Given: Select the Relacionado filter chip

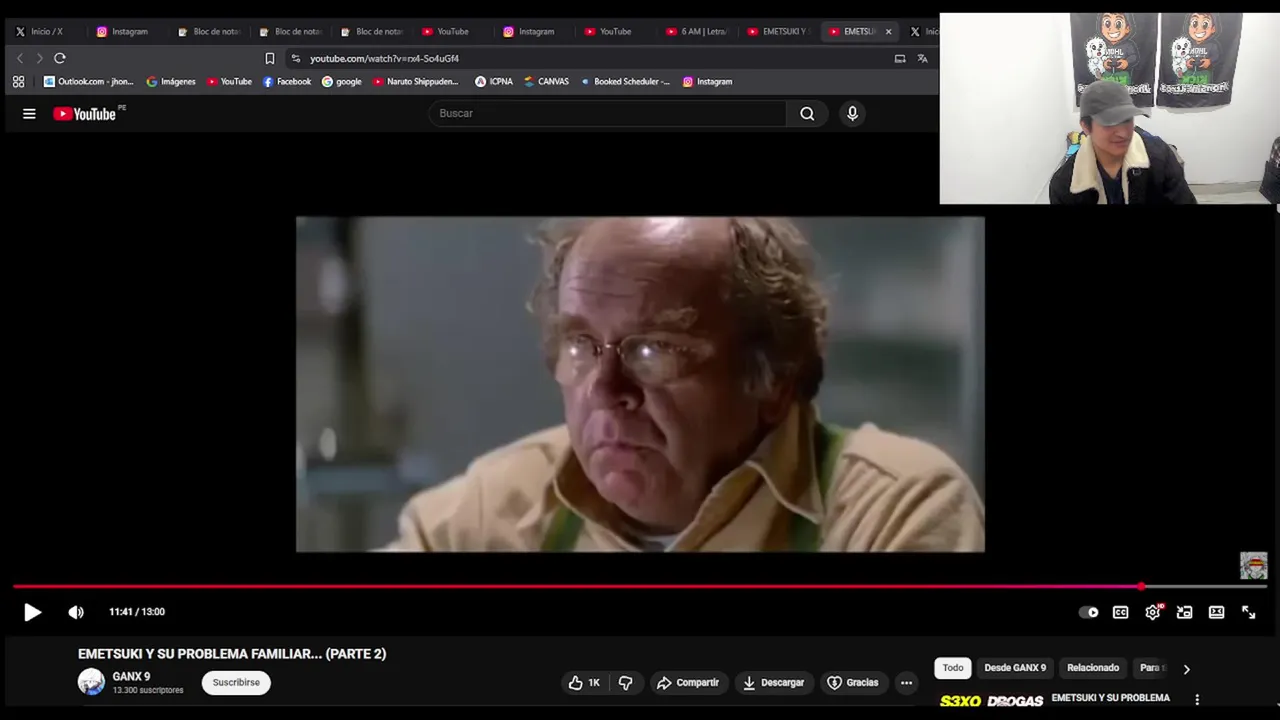Looking at the screenshot, I should [x=1093, y=668].
